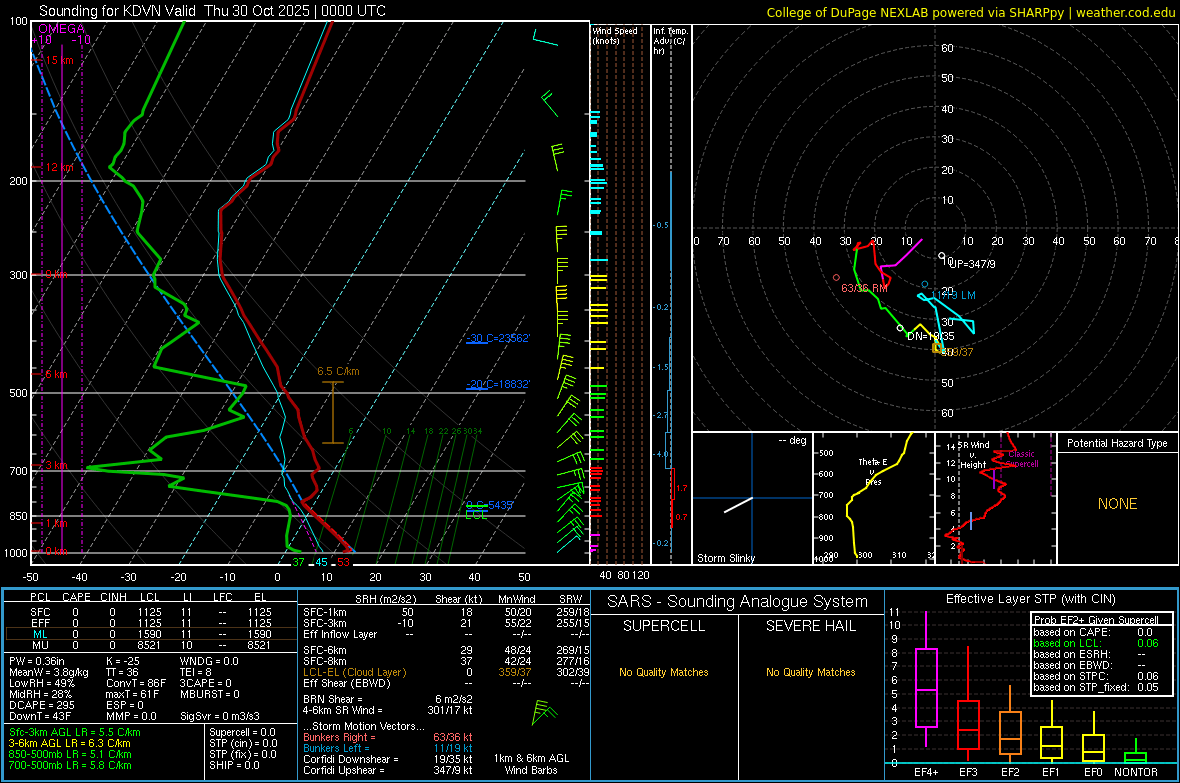Click the 63/36 RM hodograph label
1180x783 pixels.
[864, 288]
